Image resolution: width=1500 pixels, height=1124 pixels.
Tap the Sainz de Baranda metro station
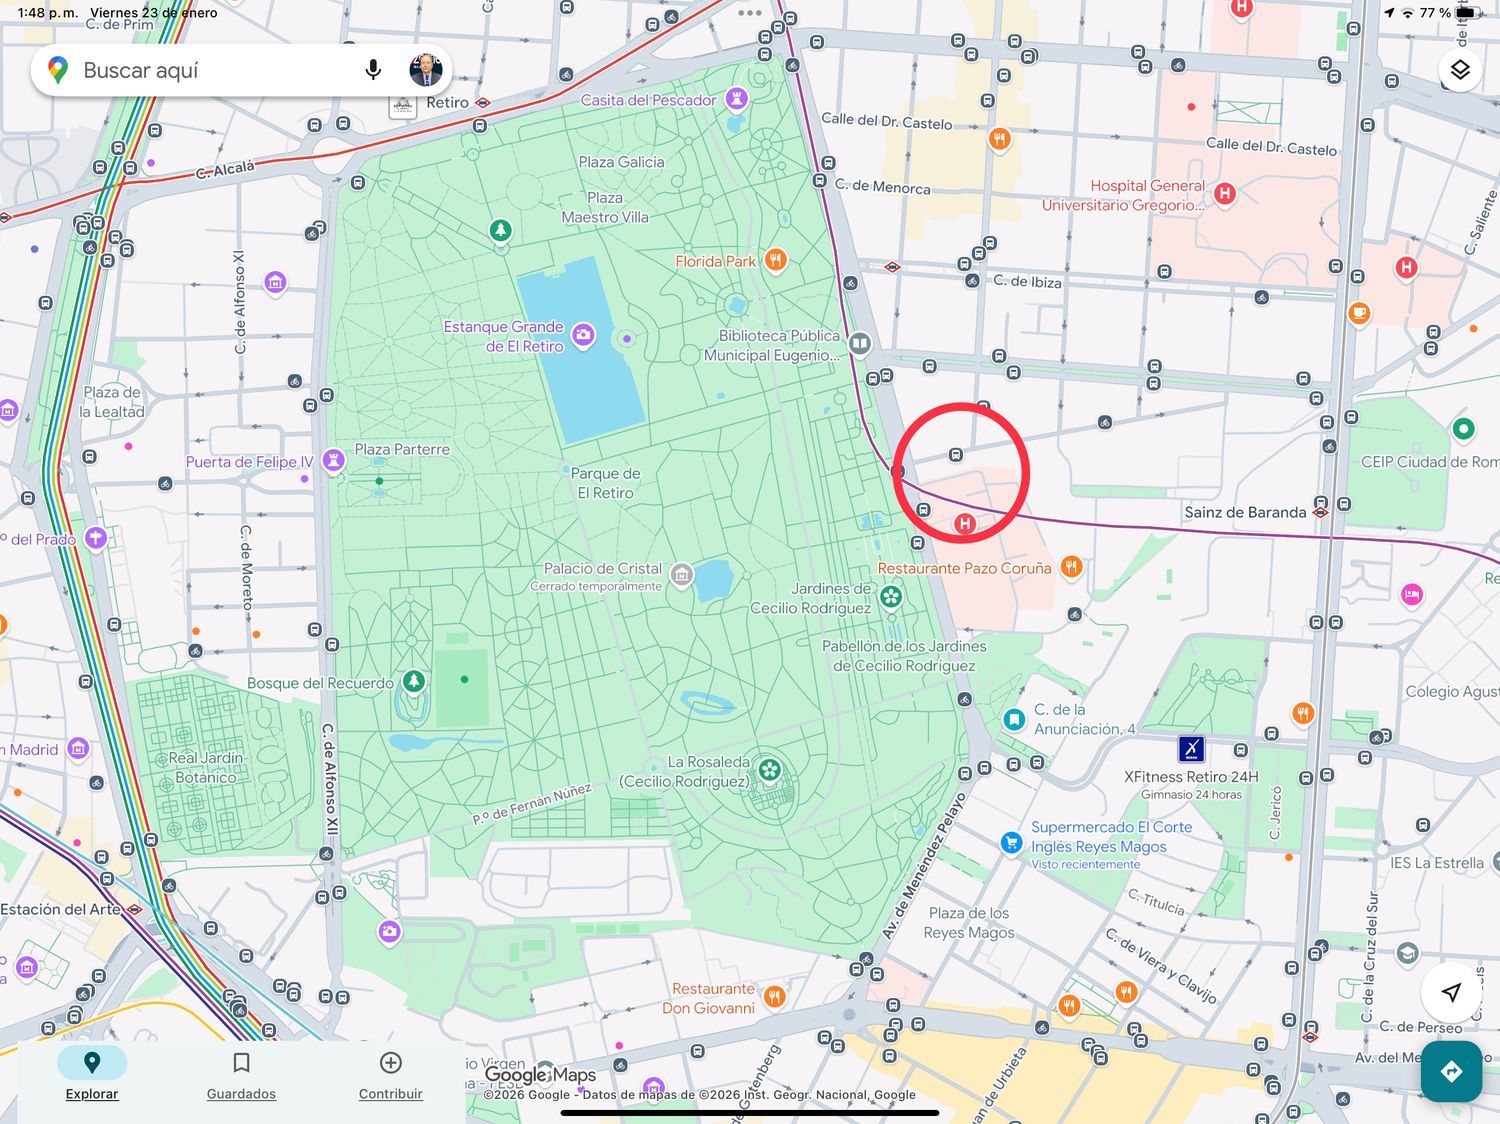click(x=1320, y=512)
